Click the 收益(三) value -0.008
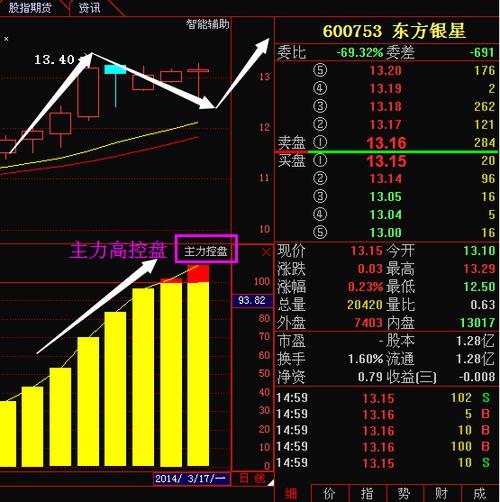 tap(477, 377)
